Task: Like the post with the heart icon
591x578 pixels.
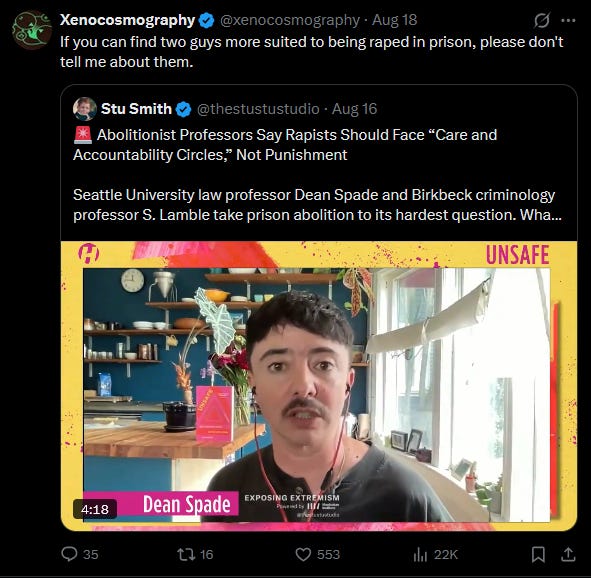Action: point(303,555)
